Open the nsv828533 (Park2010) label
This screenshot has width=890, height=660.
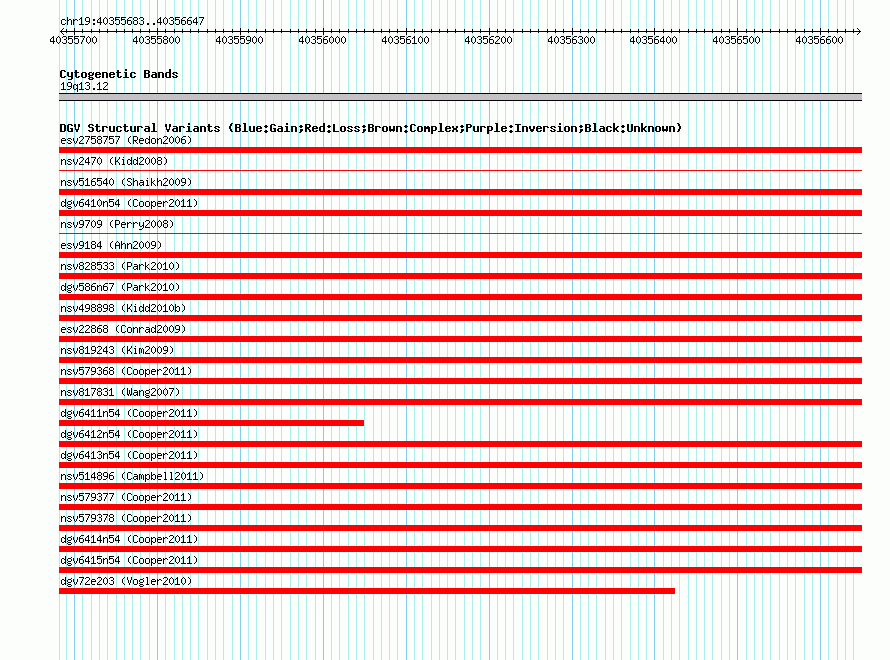pos(120,266)
